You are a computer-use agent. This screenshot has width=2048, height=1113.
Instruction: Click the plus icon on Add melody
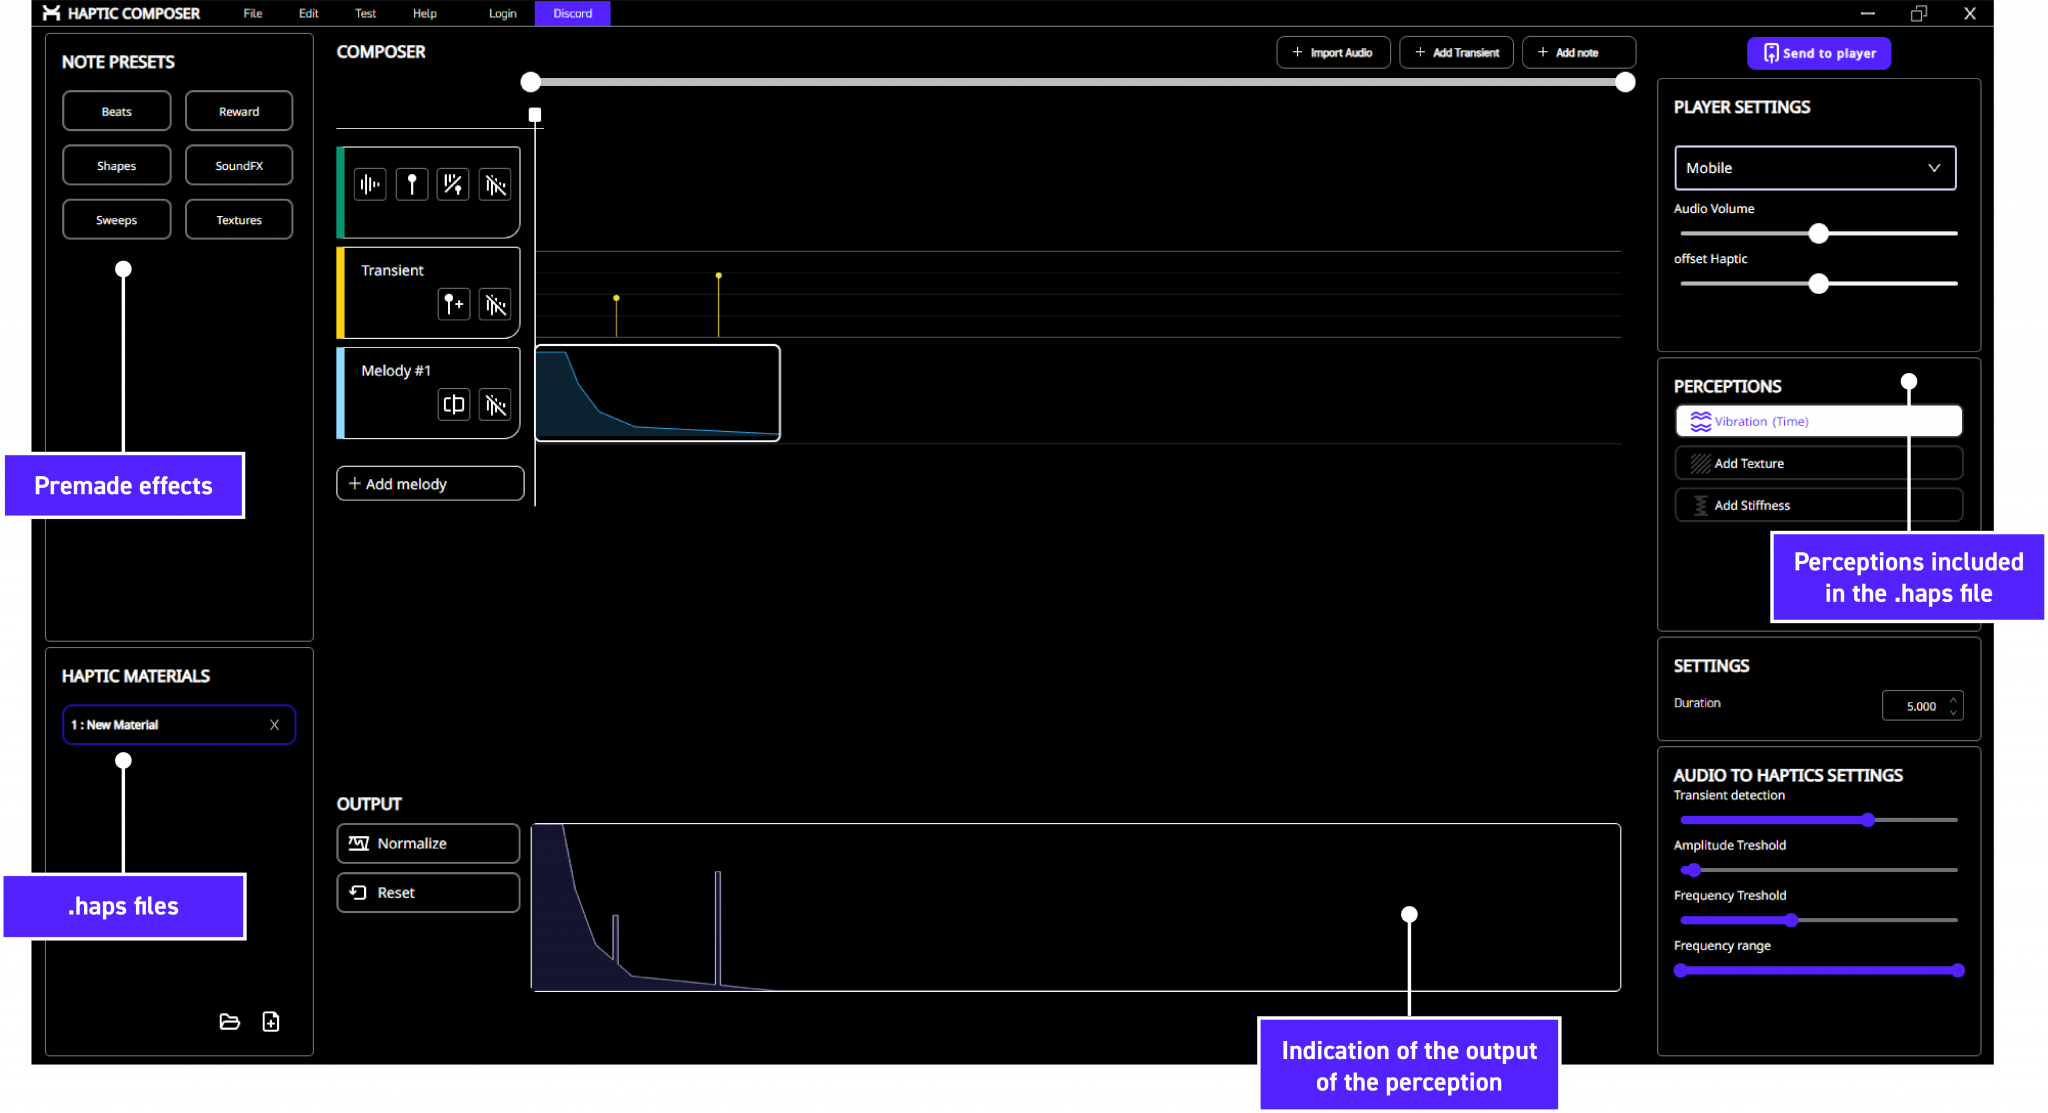[354, 483]
